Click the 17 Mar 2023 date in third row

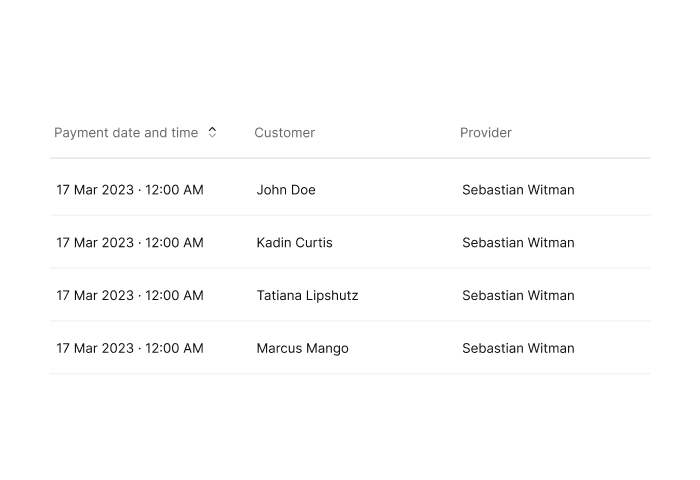tap(95, 296)
